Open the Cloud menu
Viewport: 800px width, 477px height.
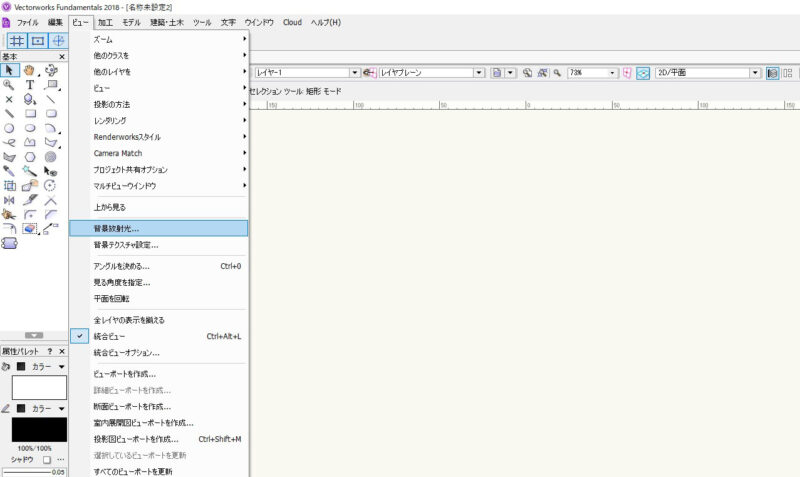(x=292, y=22)
